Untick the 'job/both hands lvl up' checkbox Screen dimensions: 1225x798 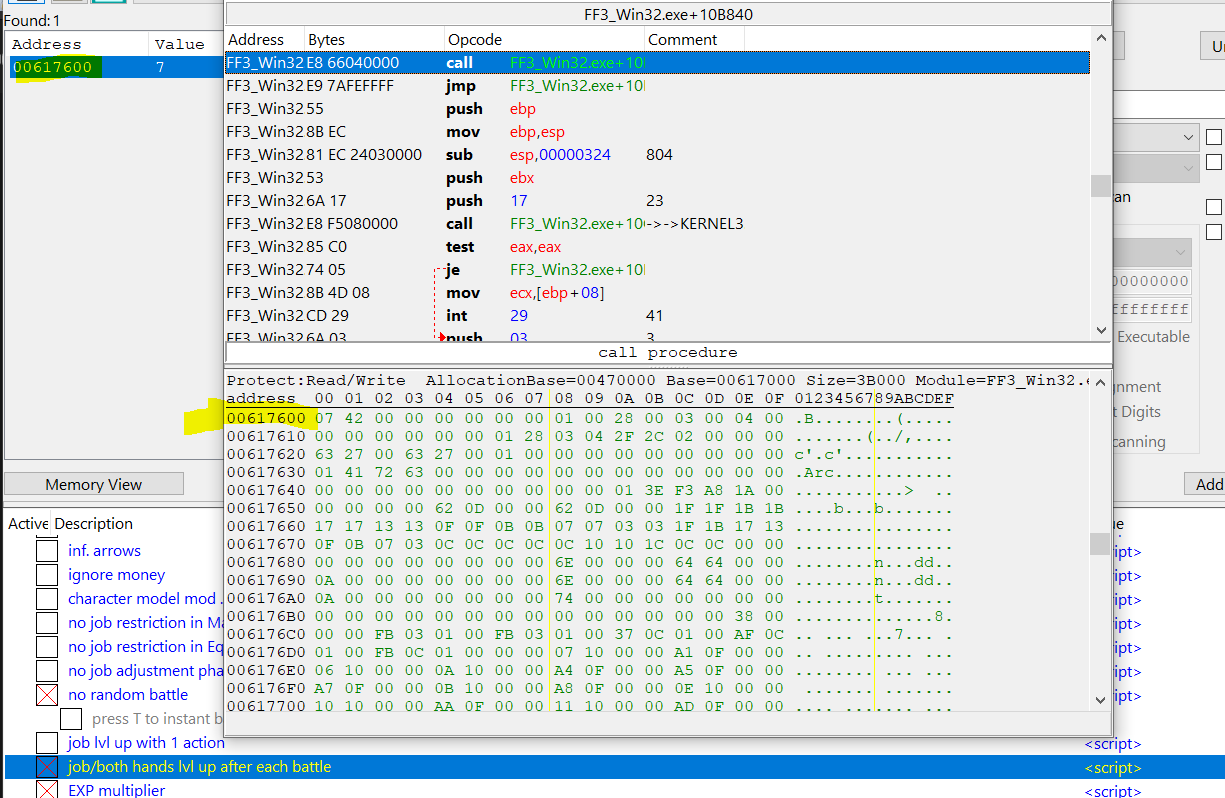tap(47, 767)
